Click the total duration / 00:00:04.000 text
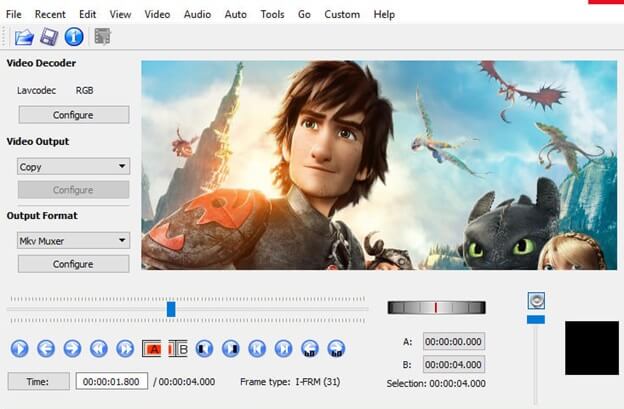Screen dimensions: 624x409 click(x=184, y=382)
